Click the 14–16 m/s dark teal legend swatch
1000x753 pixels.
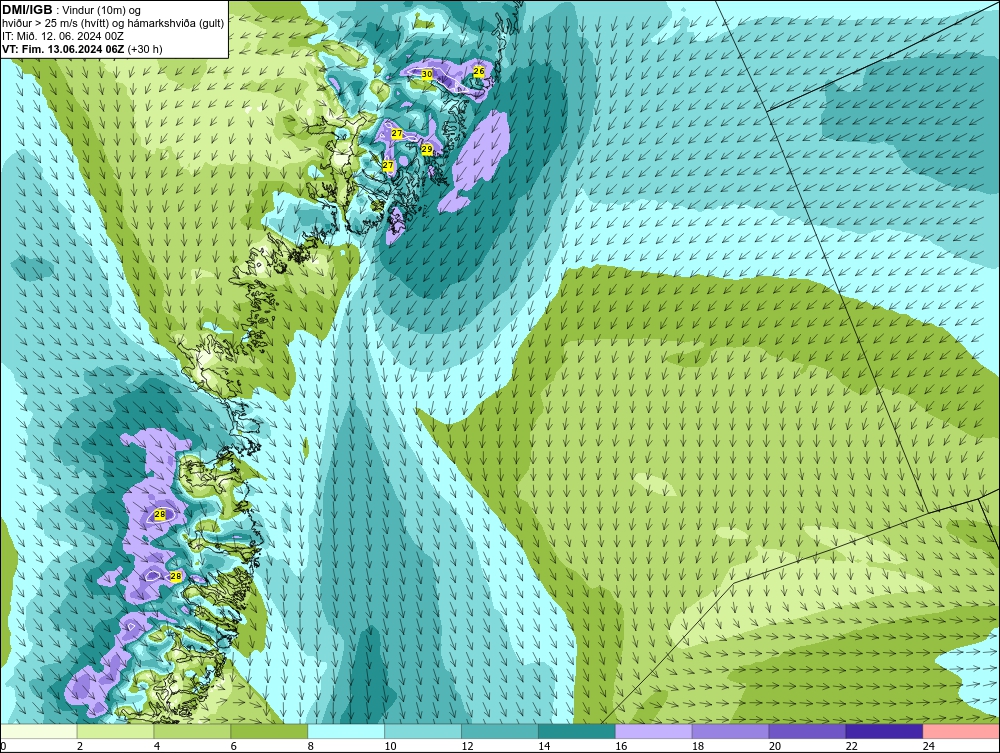point(577,731)
